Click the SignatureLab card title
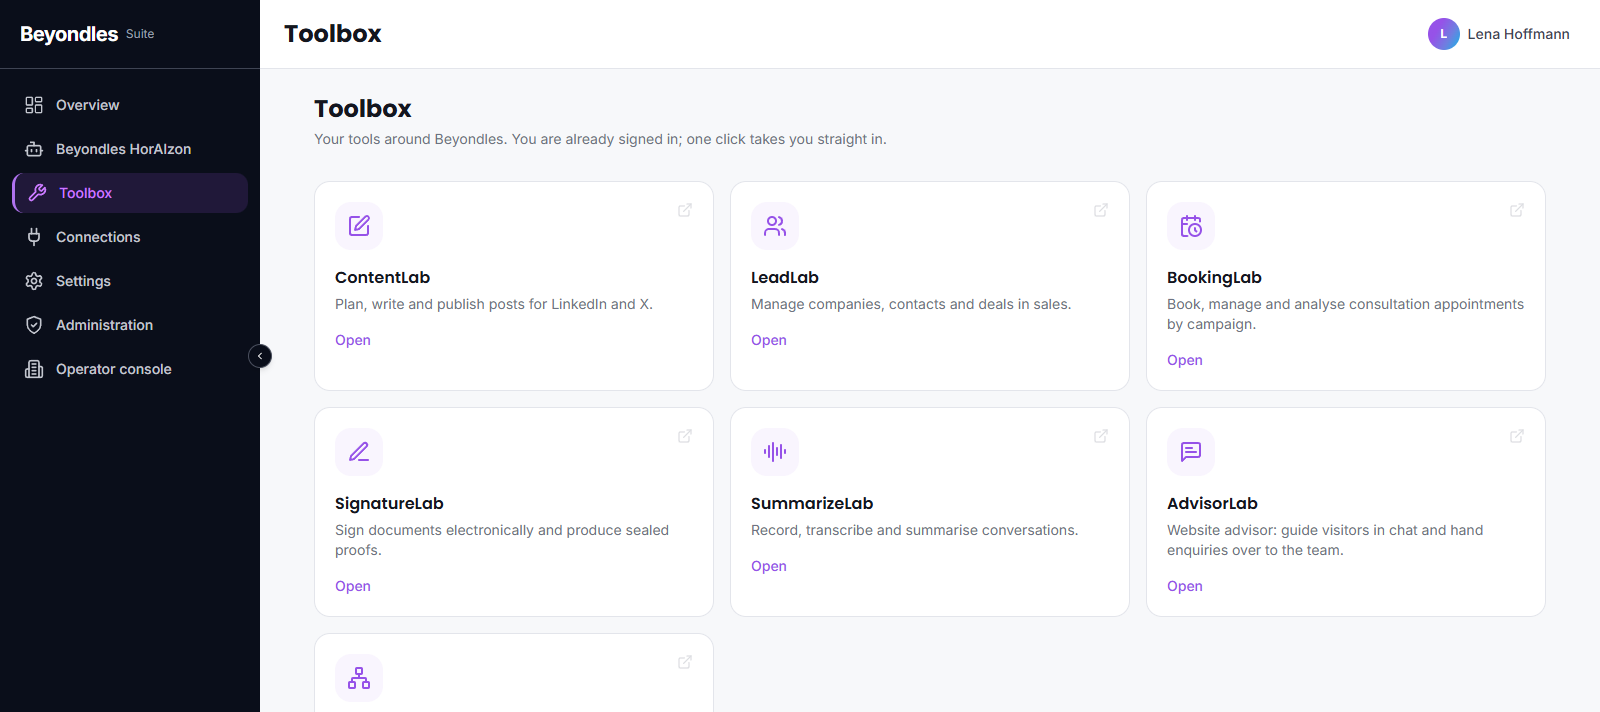The image size is (1600, 712). tap(389, 504)
